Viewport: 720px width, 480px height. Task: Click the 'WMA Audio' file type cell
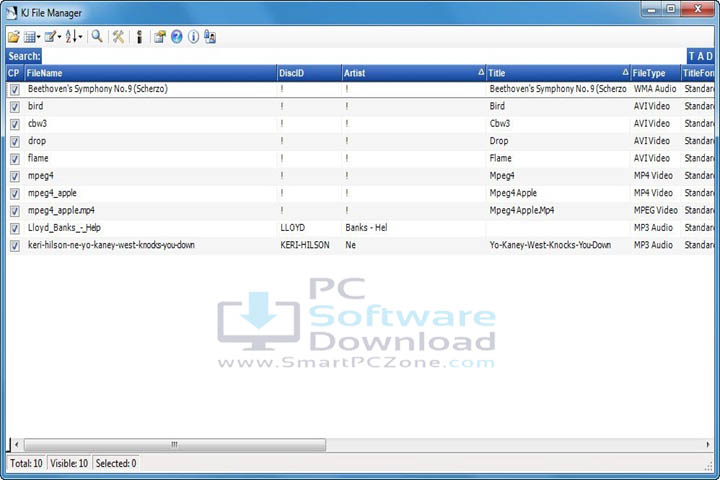655,89
